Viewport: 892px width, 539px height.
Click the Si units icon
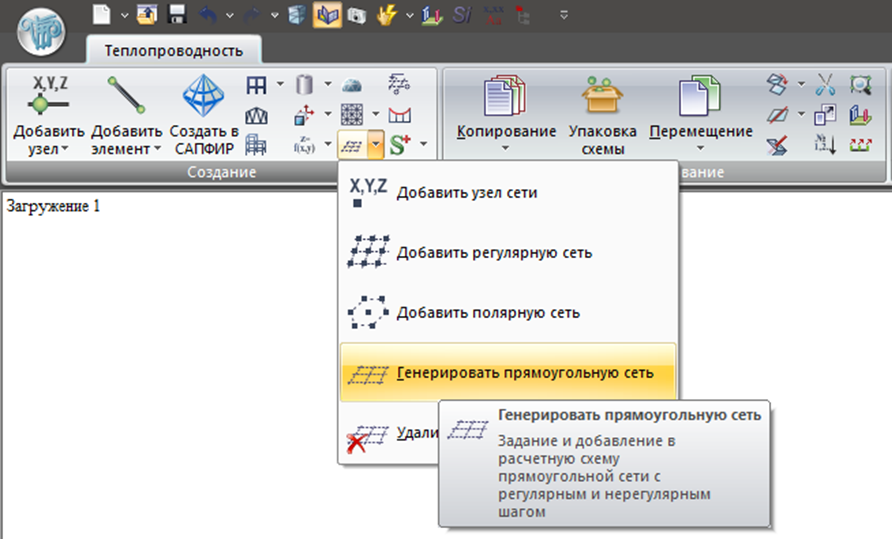click(x=461, y=15)
